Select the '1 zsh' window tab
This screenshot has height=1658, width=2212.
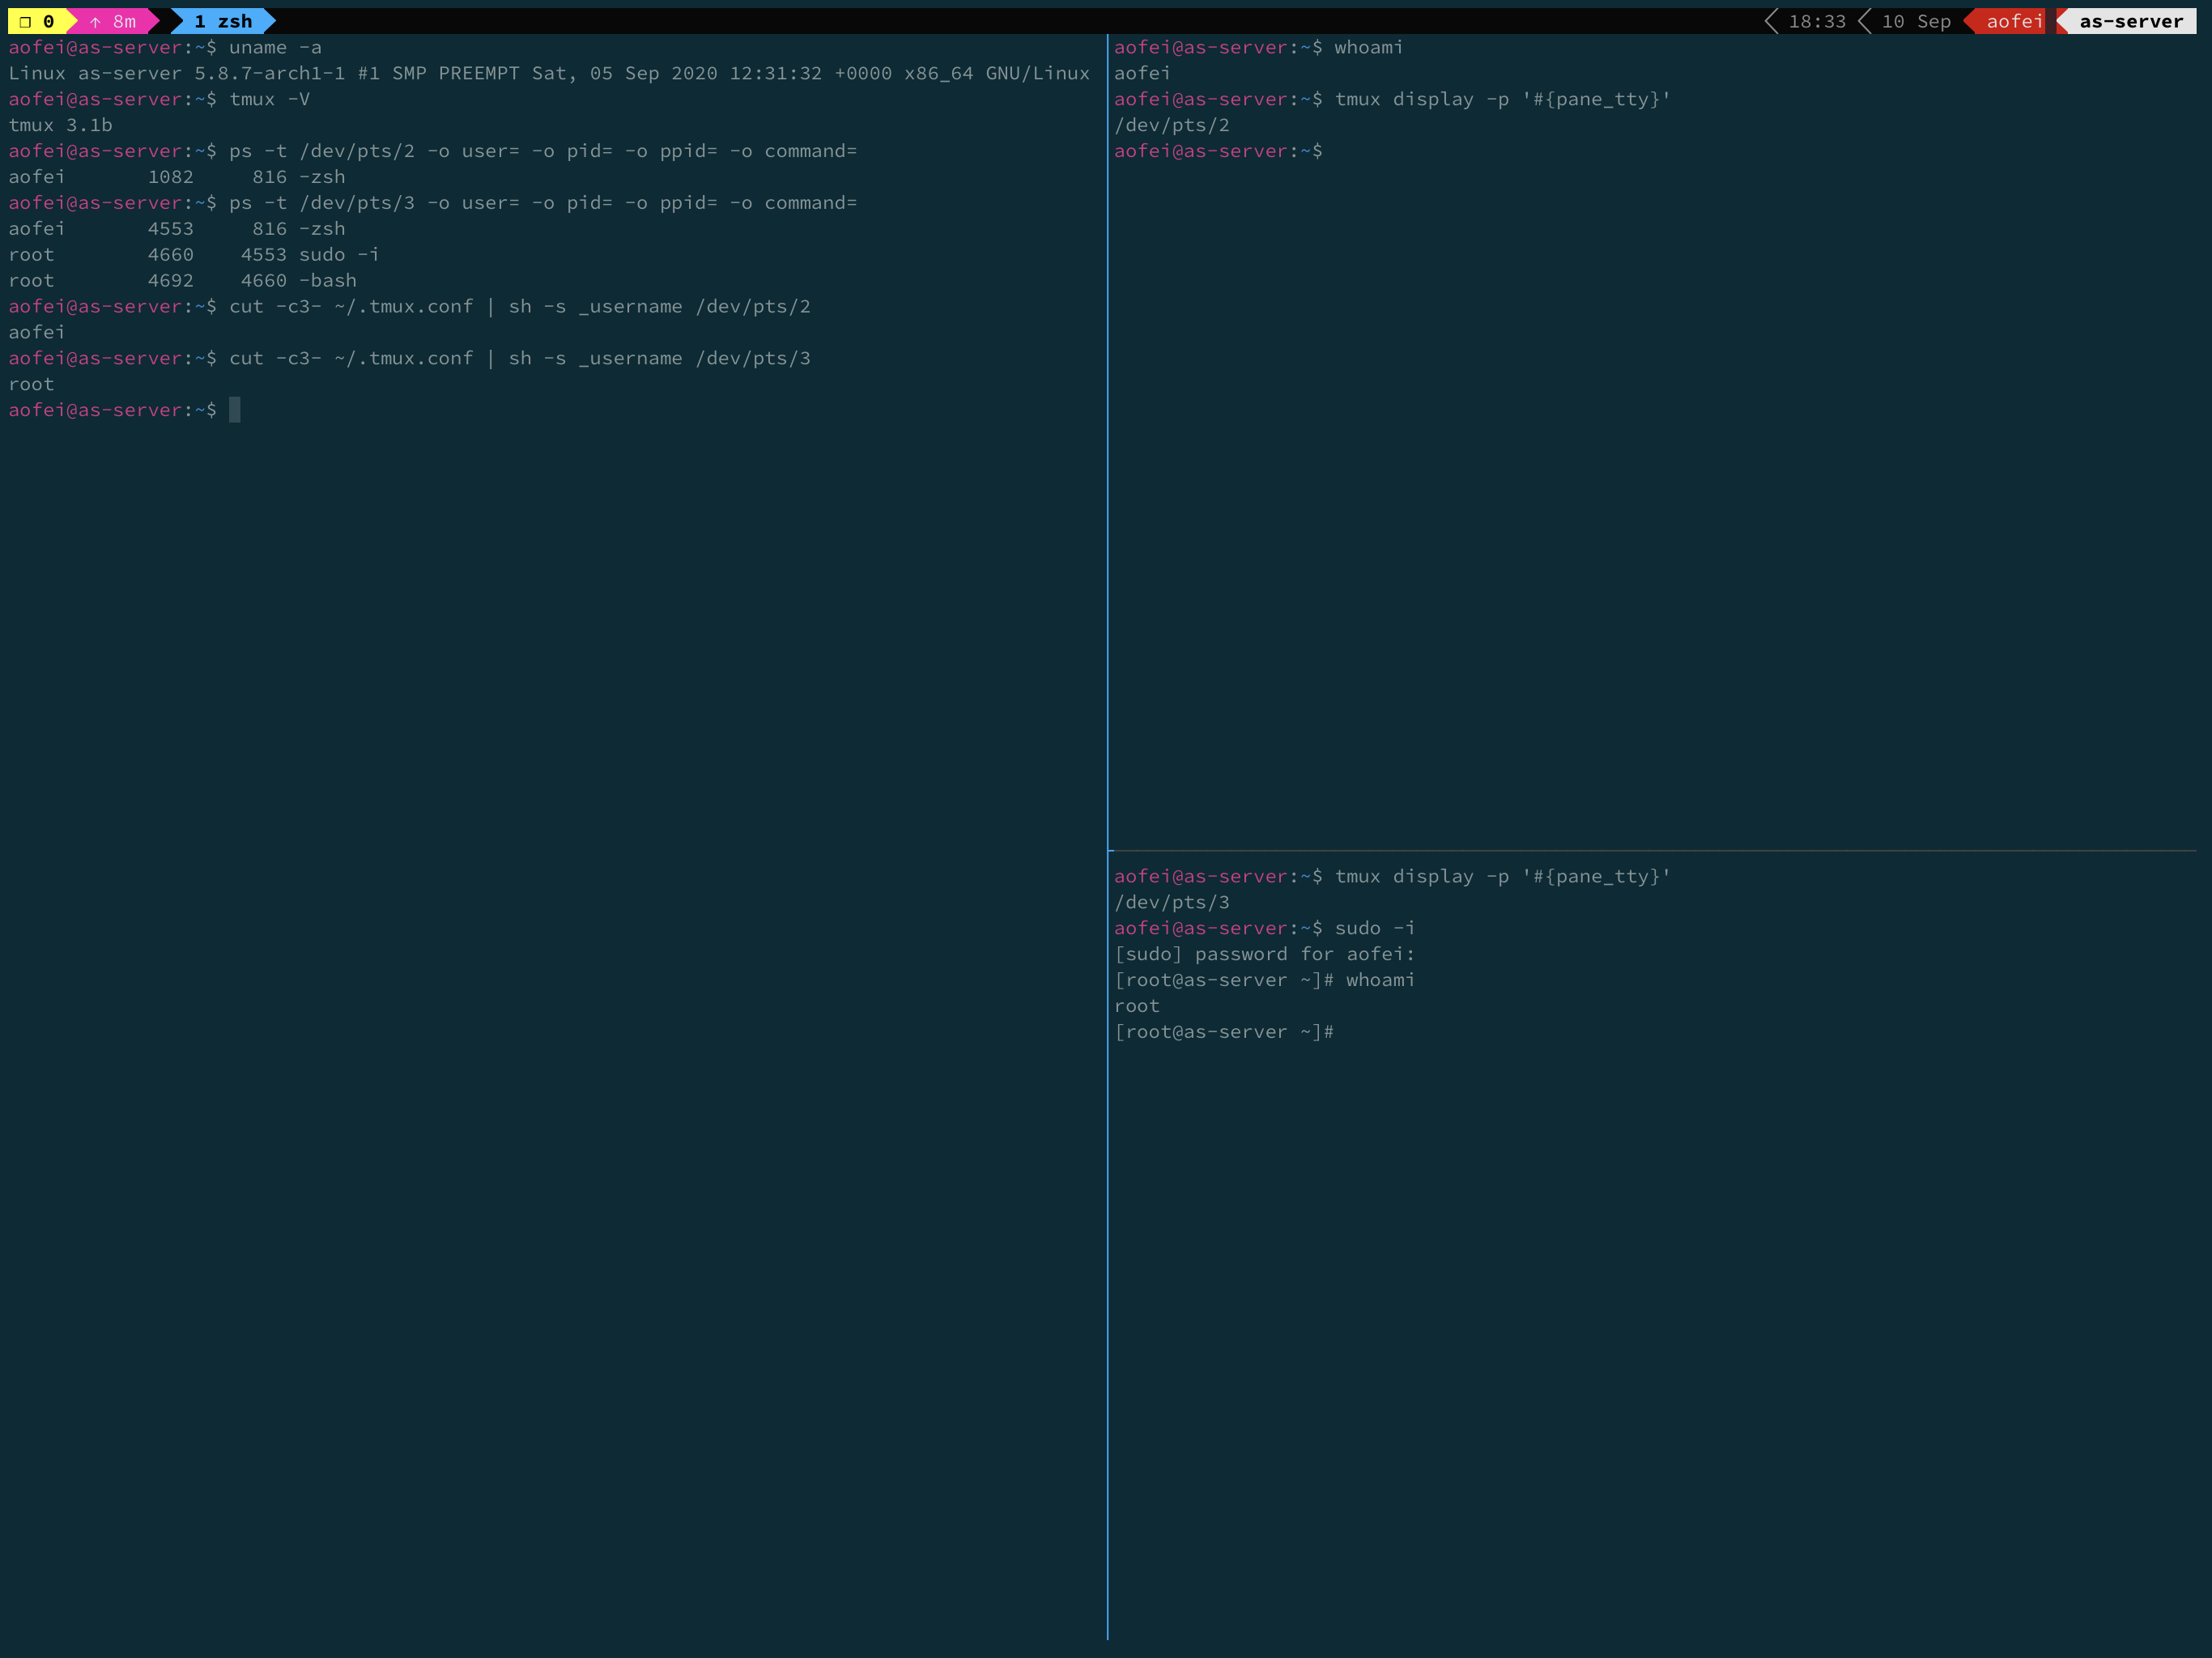(223, 21)
